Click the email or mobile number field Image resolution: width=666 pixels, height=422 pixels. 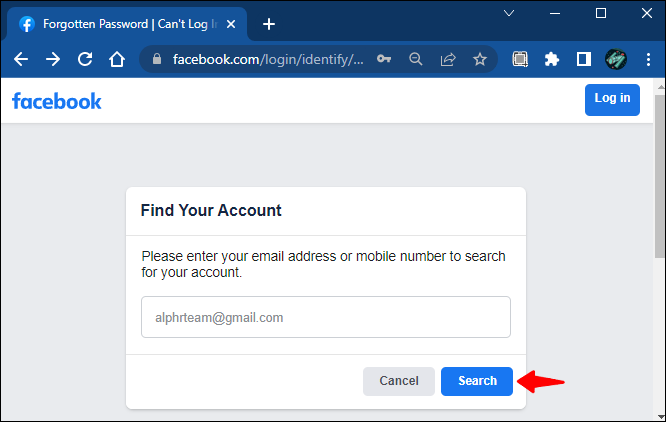(326, 317)
